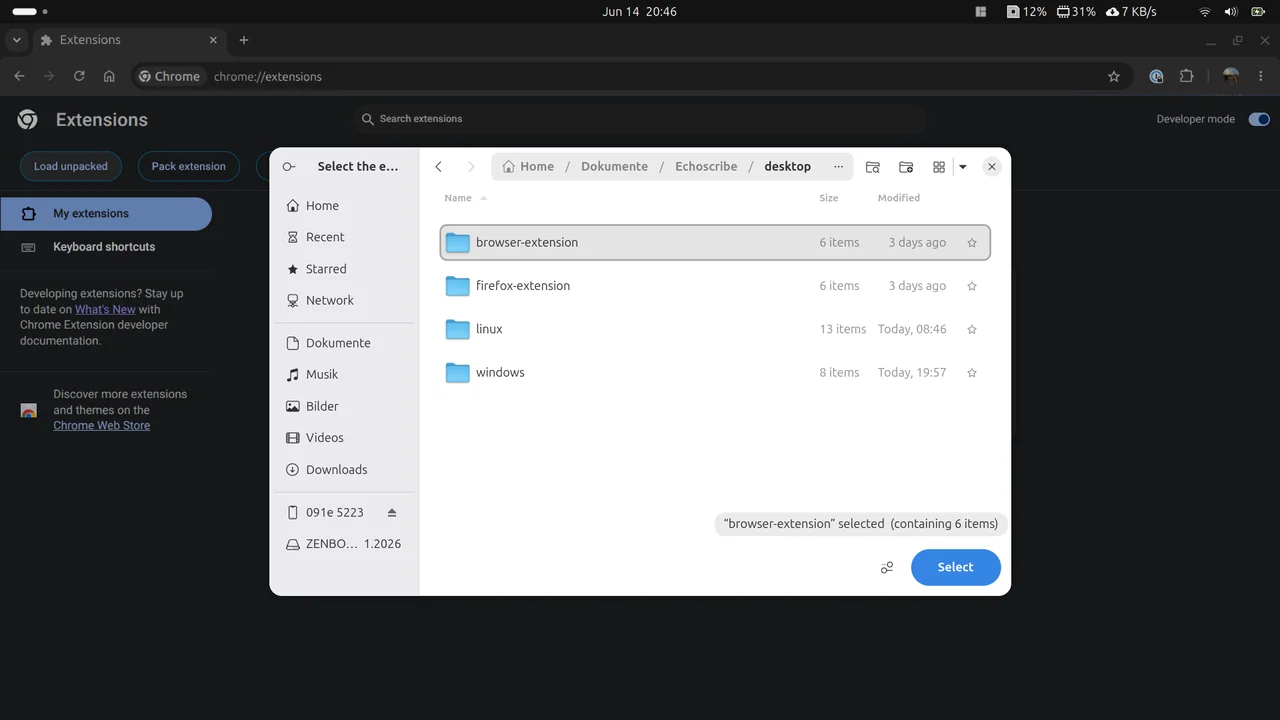Click the battery icon in the top bar
This screenshot has width=1280, height=720.
(1259, 12)
